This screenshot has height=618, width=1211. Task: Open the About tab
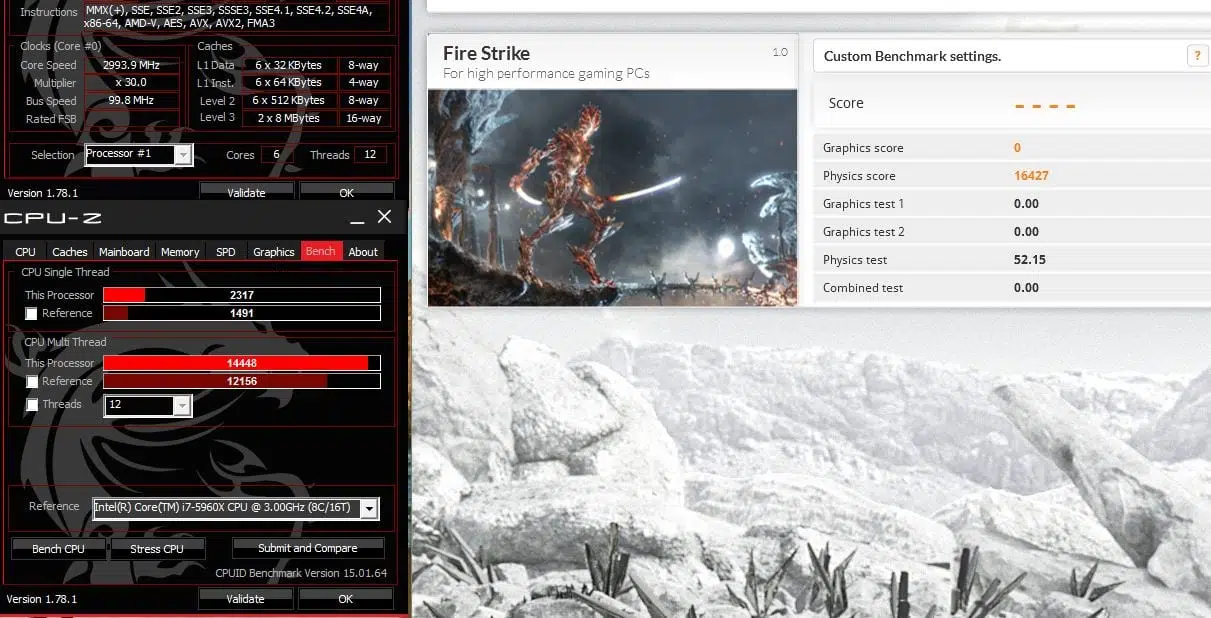[x=363, y=252]
